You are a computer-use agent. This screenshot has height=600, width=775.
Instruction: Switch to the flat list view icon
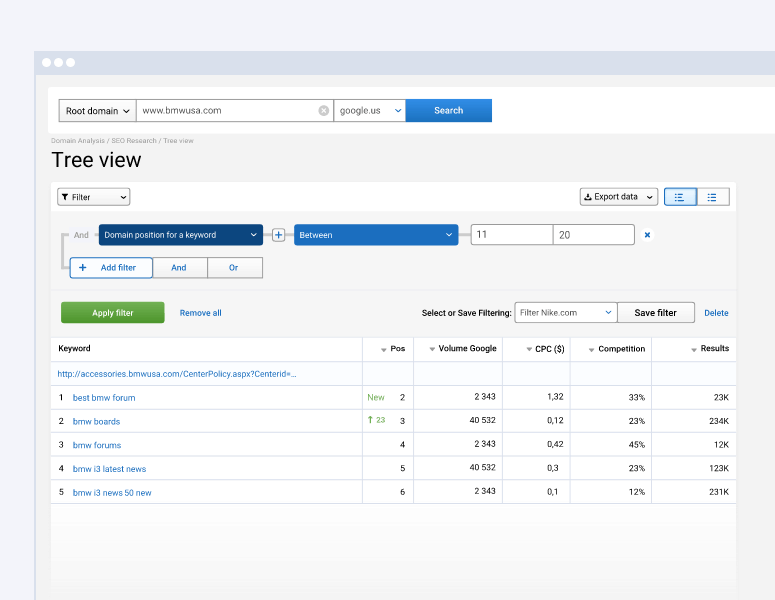coord(712,197)
